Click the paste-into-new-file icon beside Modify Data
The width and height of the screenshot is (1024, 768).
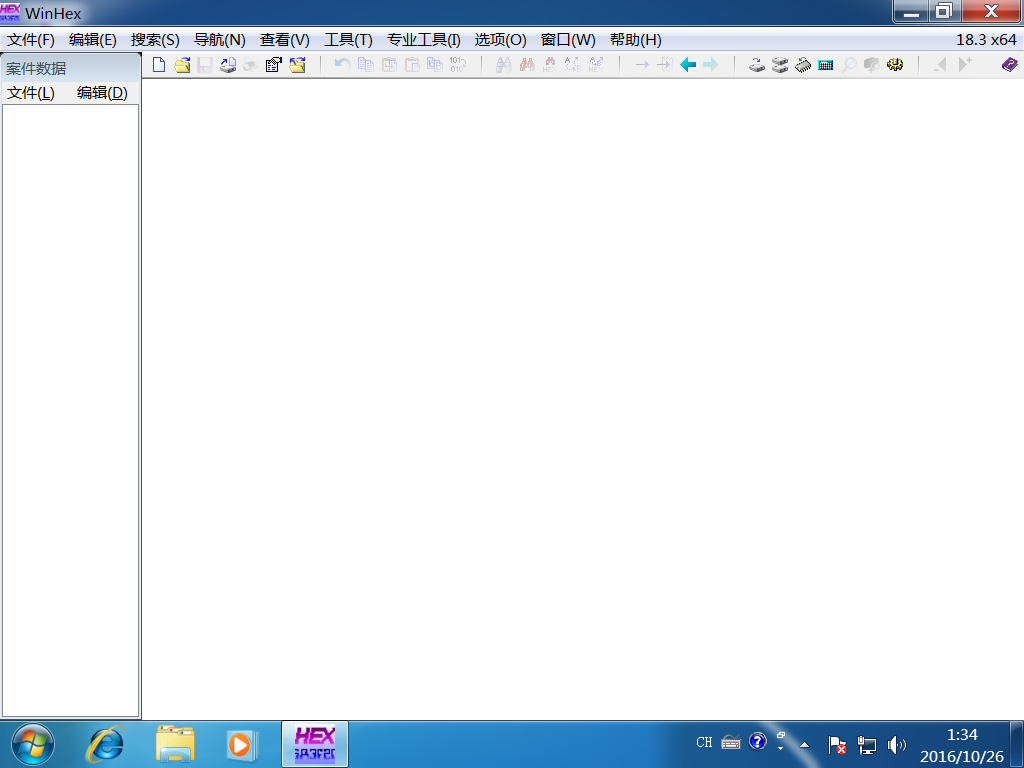point(435,65)
